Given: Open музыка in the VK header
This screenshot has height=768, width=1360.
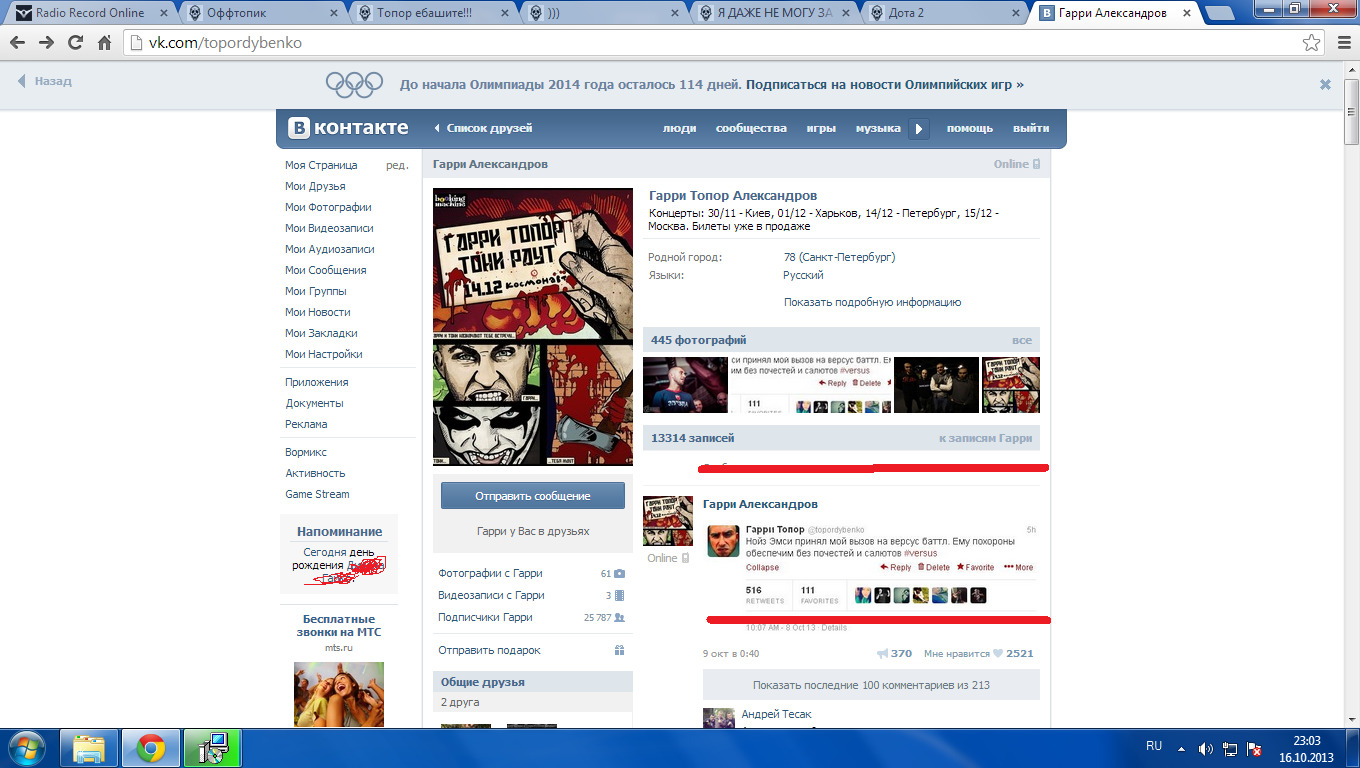Looking at the screenshot, I should (x=878, y=128).
